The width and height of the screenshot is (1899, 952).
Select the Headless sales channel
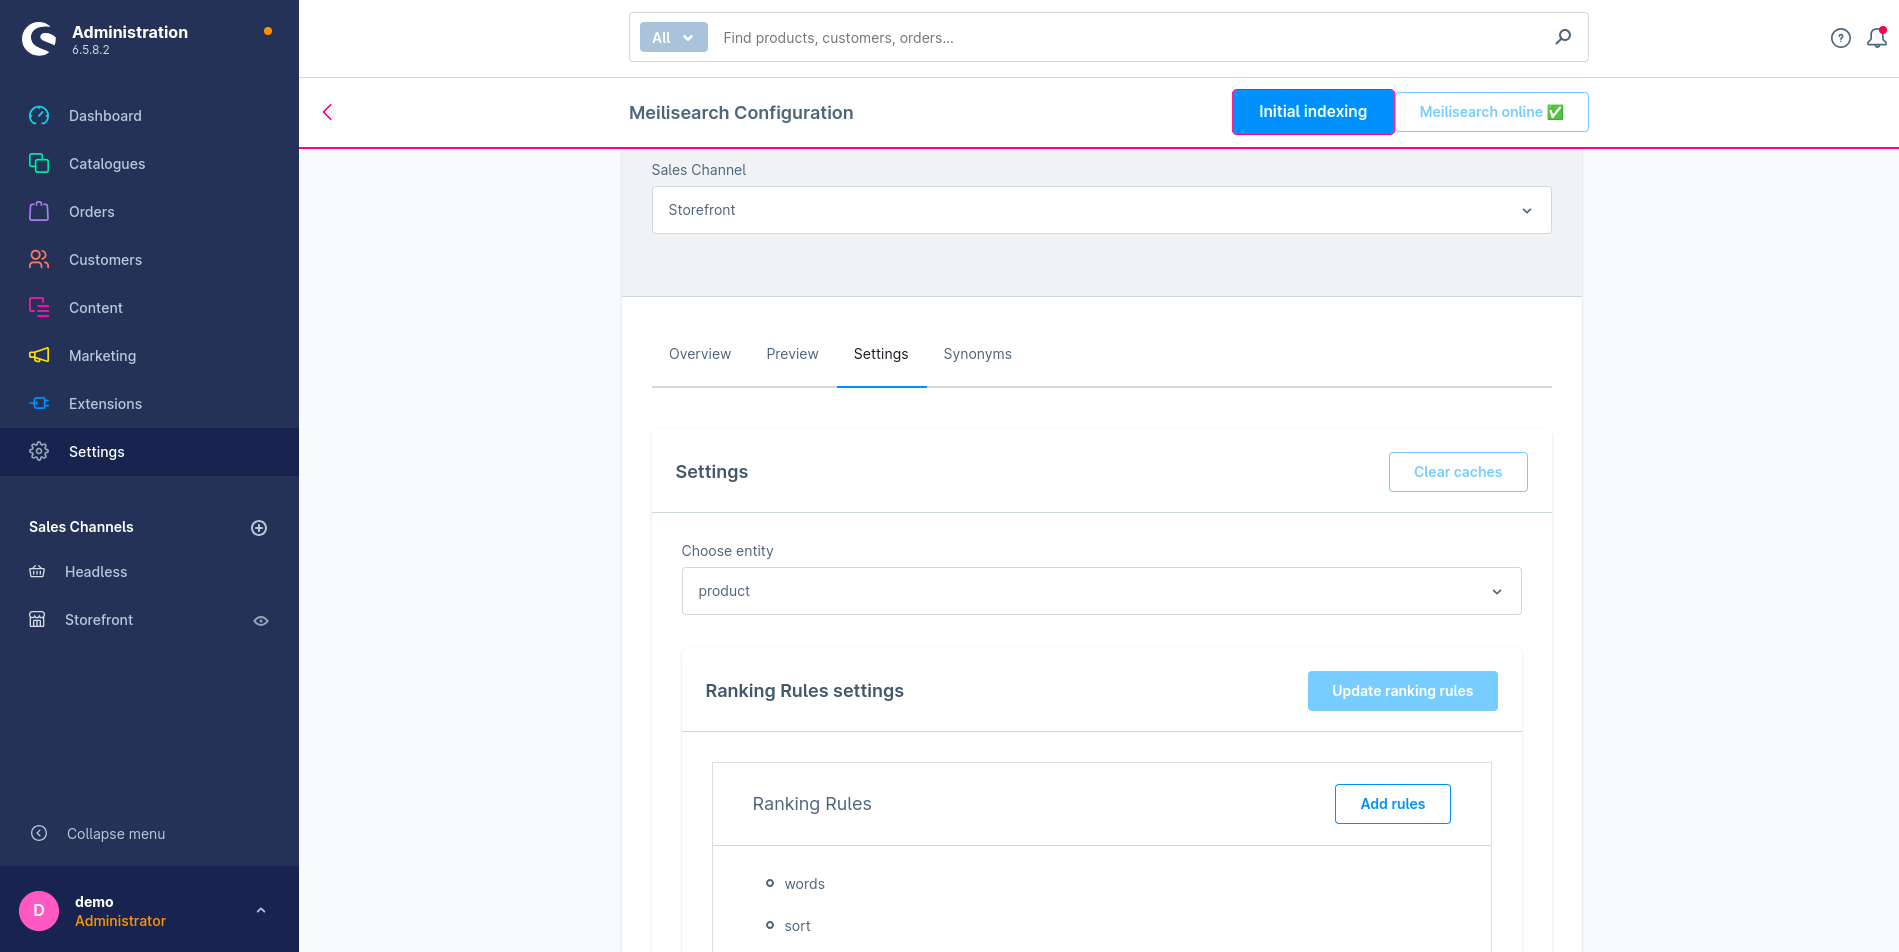pos(96,572)
